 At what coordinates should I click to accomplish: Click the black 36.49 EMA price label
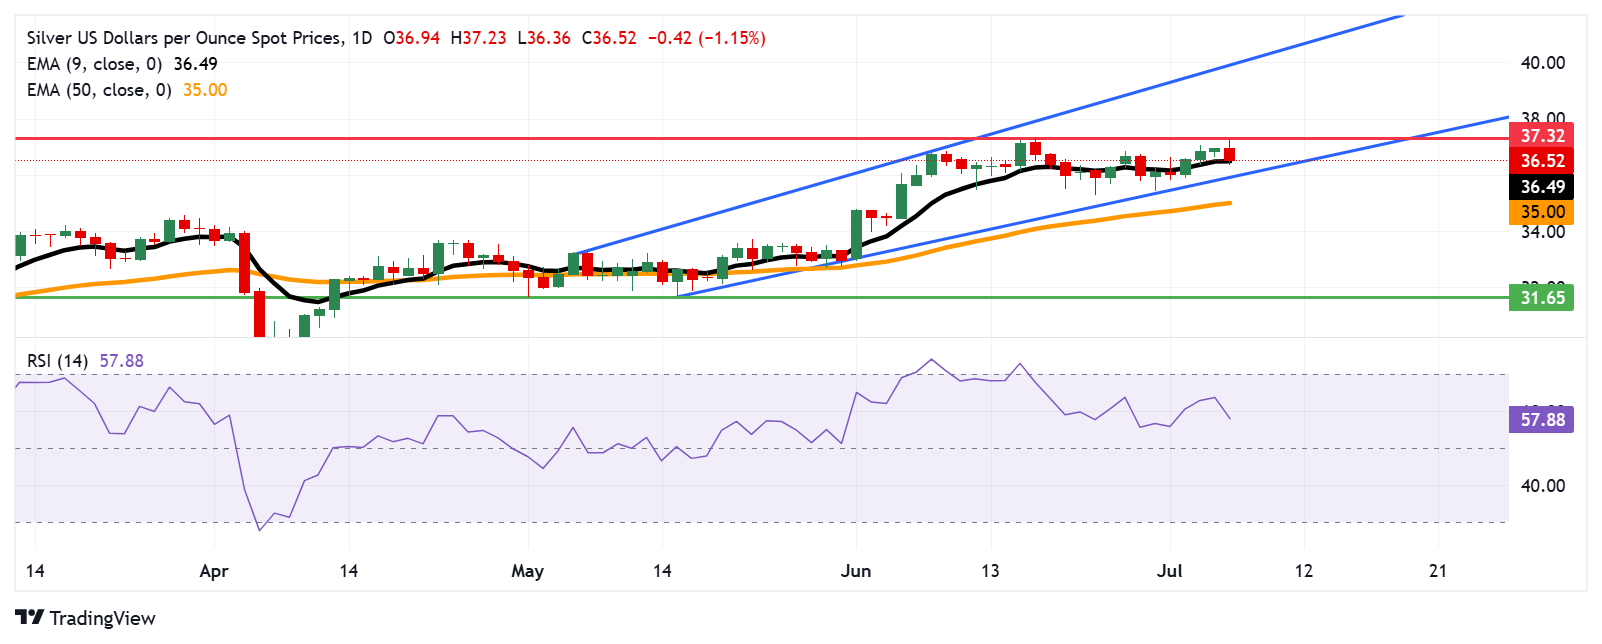pos(1541,187)
